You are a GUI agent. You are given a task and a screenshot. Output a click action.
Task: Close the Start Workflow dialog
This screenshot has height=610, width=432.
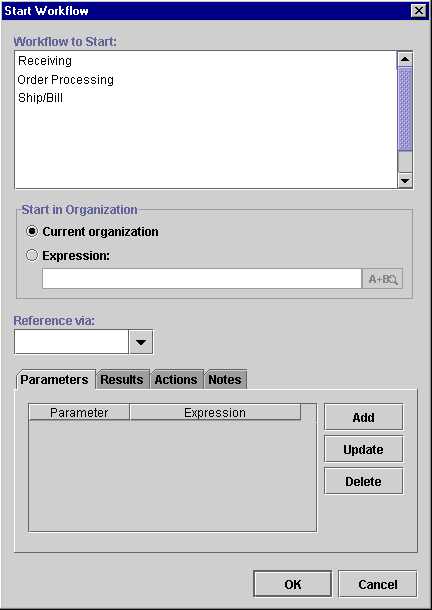pyautogui.click(x=419, y=11)
